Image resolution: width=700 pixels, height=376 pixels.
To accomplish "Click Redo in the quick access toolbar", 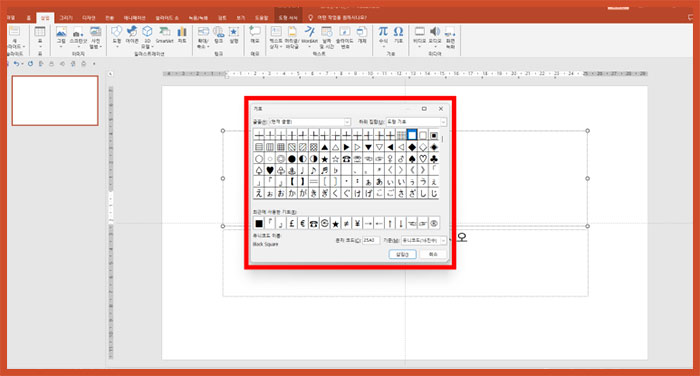I will point(30,64).
